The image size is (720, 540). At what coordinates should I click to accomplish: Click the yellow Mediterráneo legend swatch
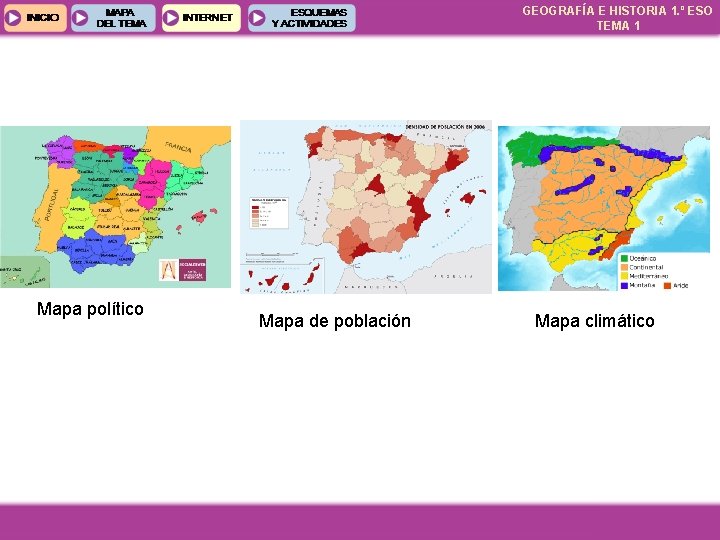tap(624, 276)
